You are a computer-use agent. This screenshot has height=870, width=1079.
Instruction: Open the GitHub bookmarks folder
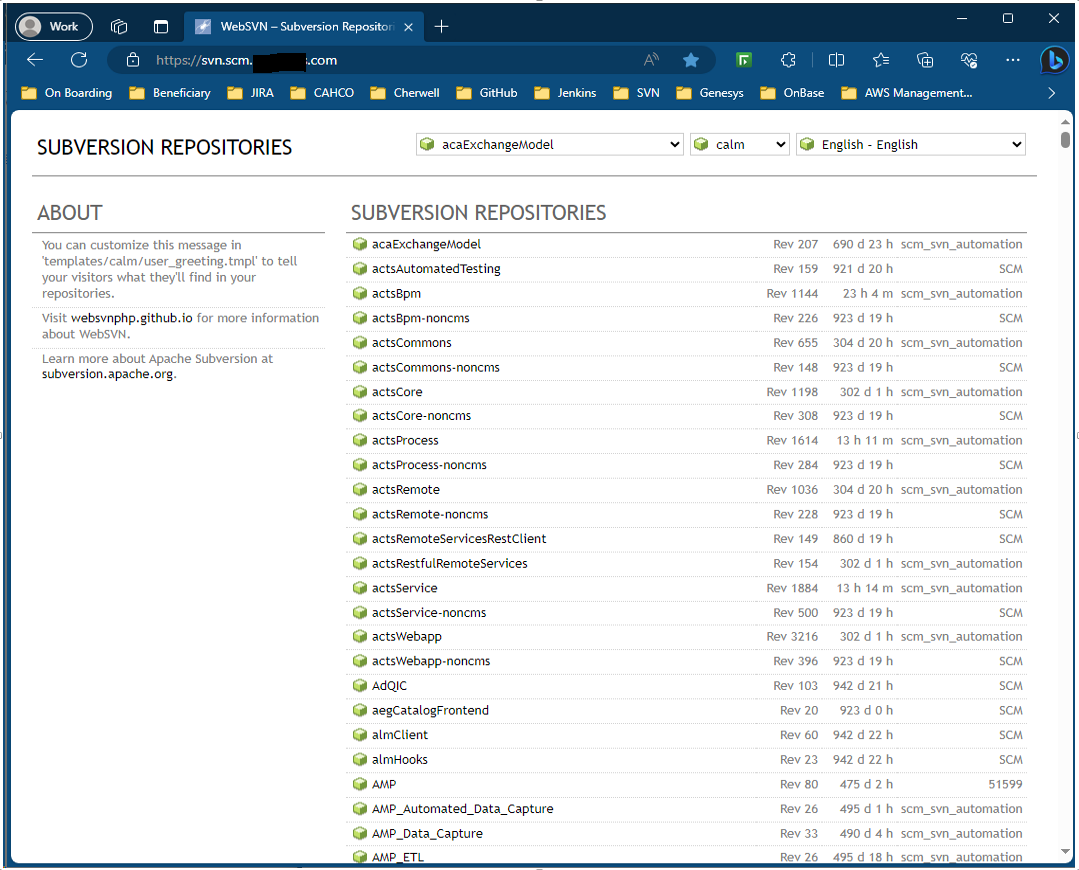click(487, 93)
